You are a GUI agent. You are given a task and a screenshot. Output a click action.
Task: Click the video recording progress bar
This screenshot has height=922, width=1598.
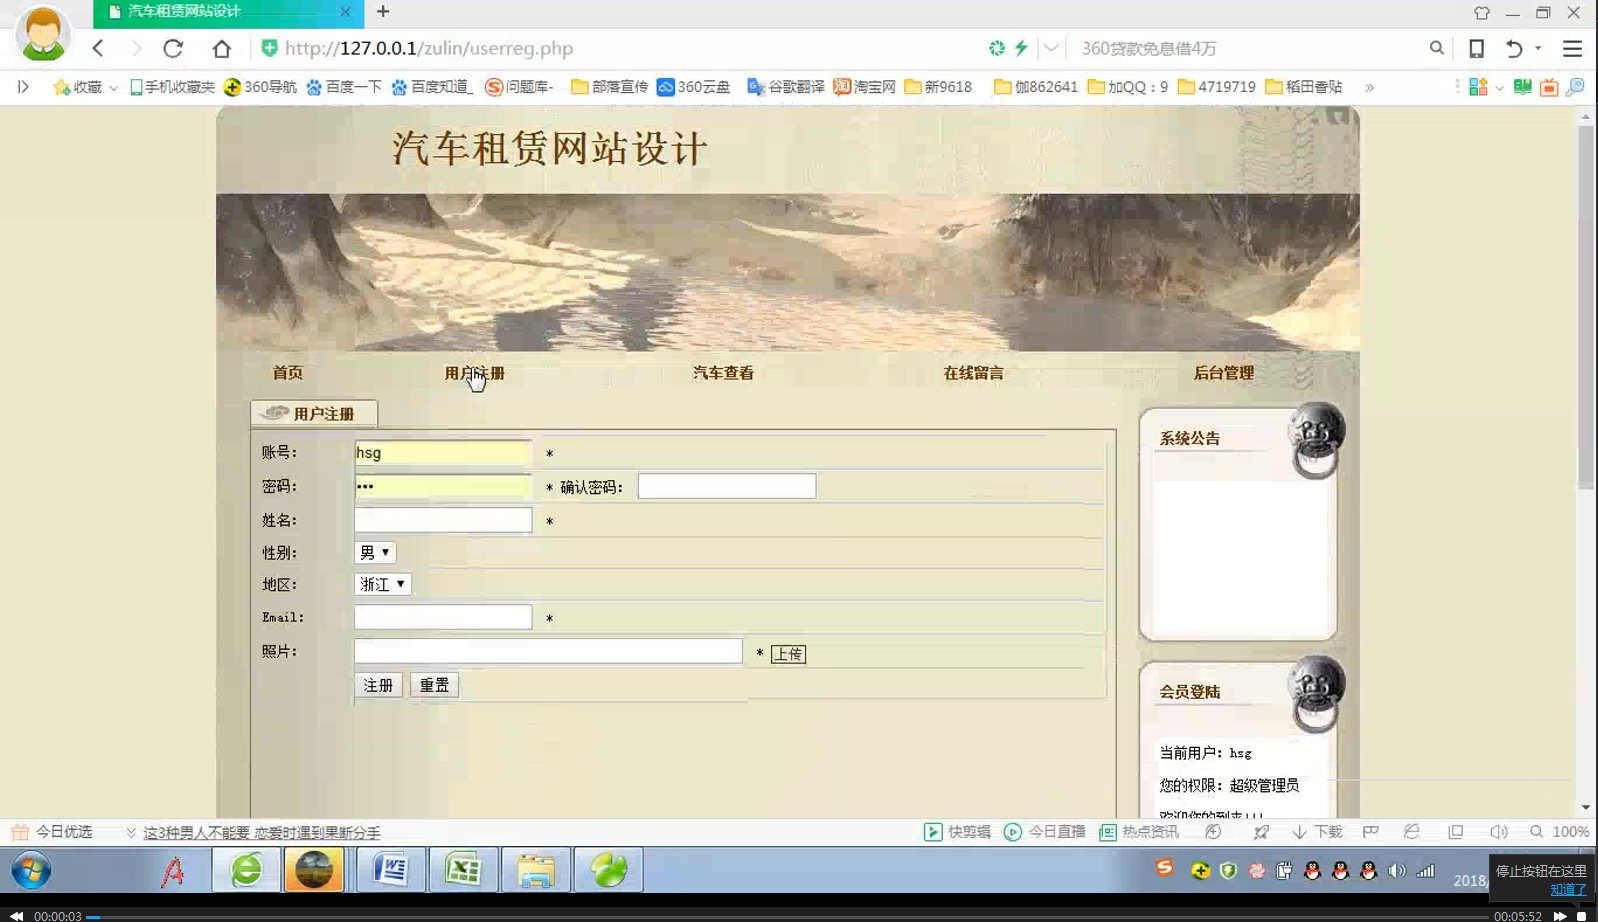click(x=787, y=916)
